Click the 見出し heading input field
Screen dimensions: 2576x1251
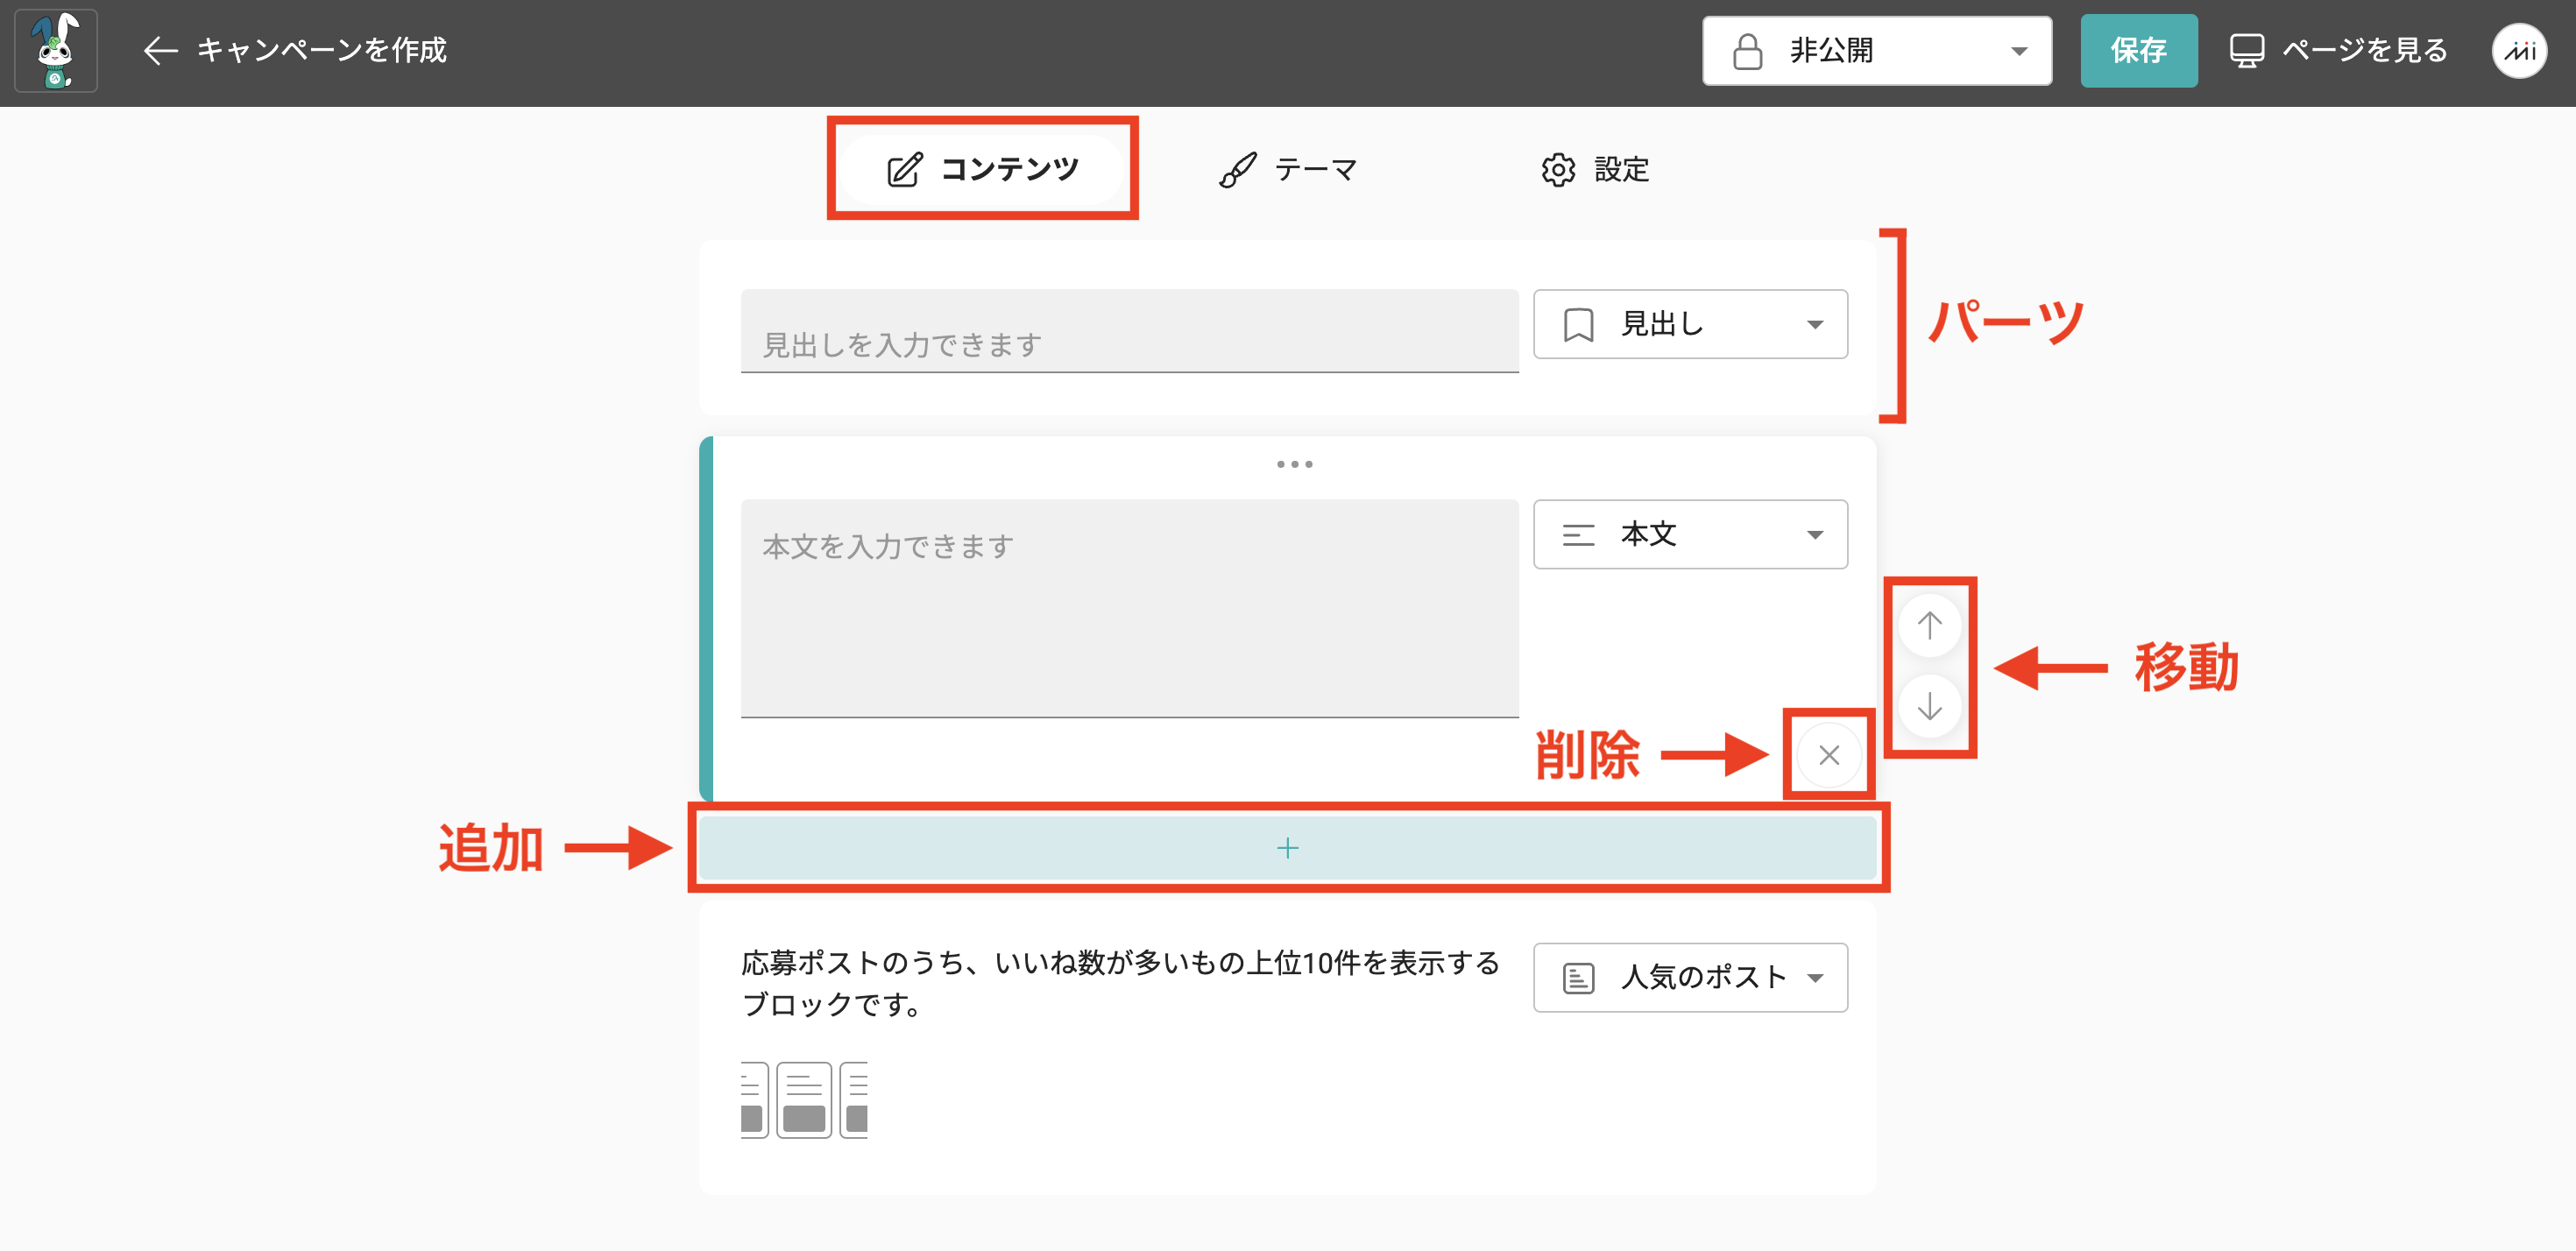pos(1129,331)
